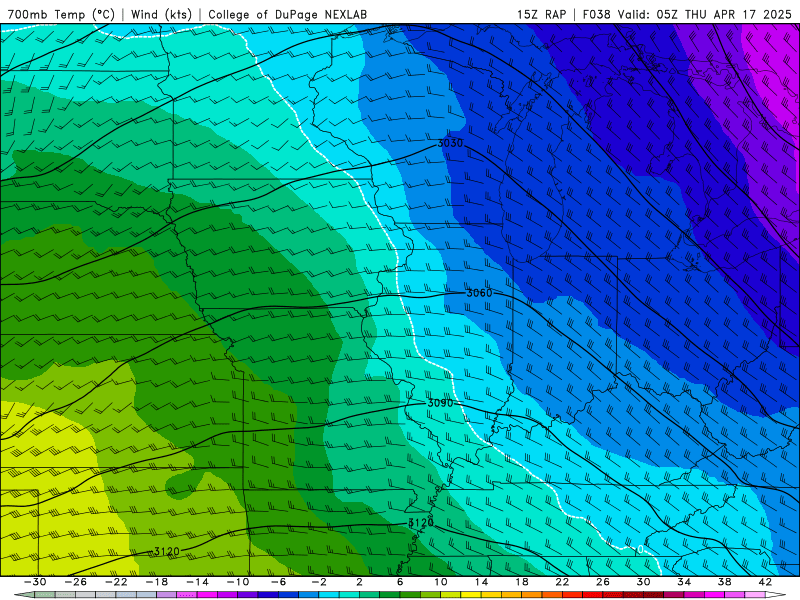
Task: Click the -6 colorbar tick label
Action: tap(279, 582)
